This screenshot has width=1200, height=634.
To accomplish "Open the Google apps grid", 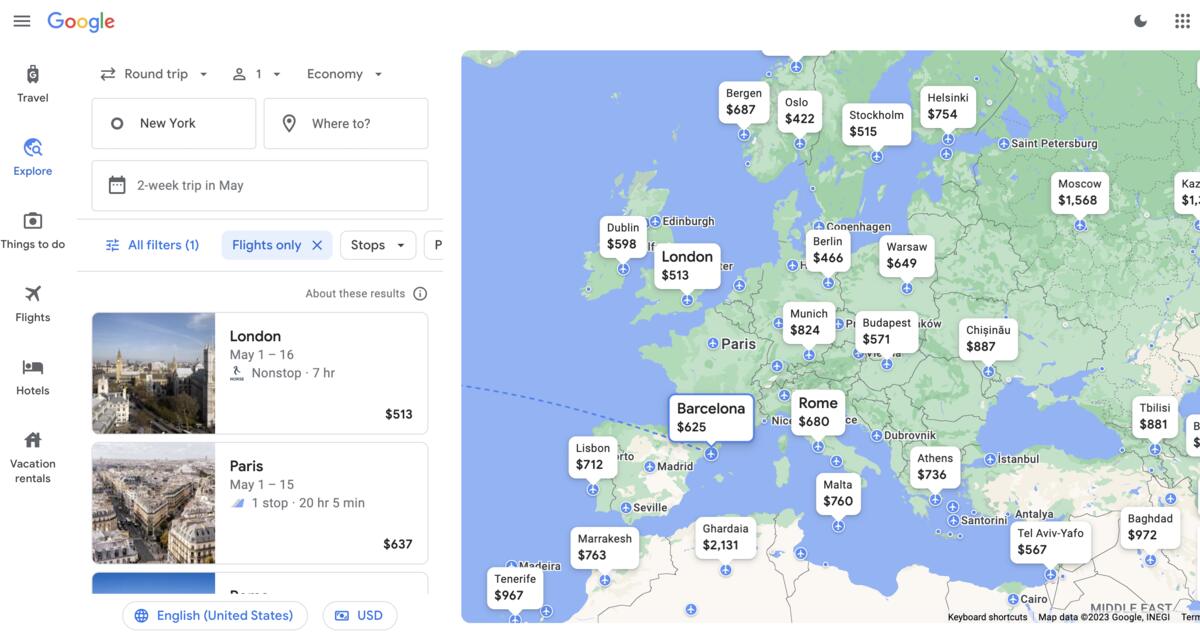I will coord(1181,20).
